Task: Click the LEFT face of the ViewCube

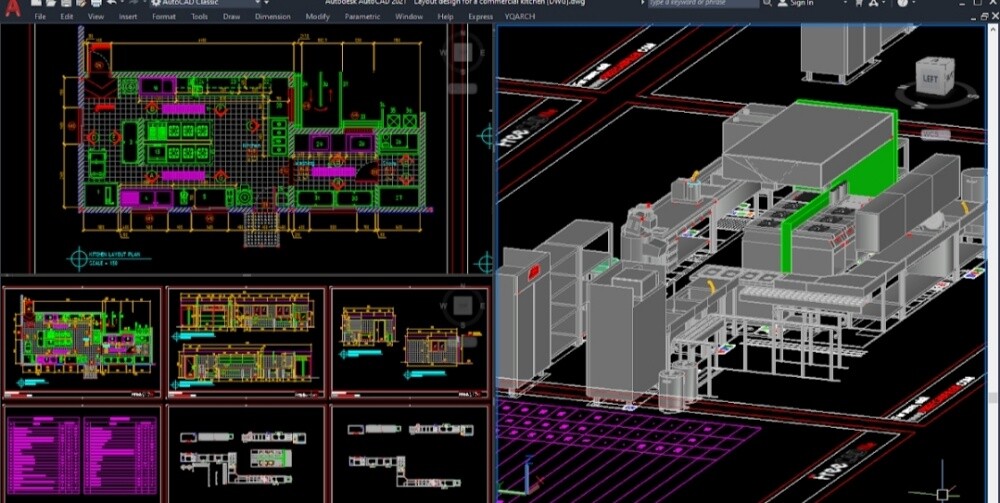Action: (x=930, y=78)
